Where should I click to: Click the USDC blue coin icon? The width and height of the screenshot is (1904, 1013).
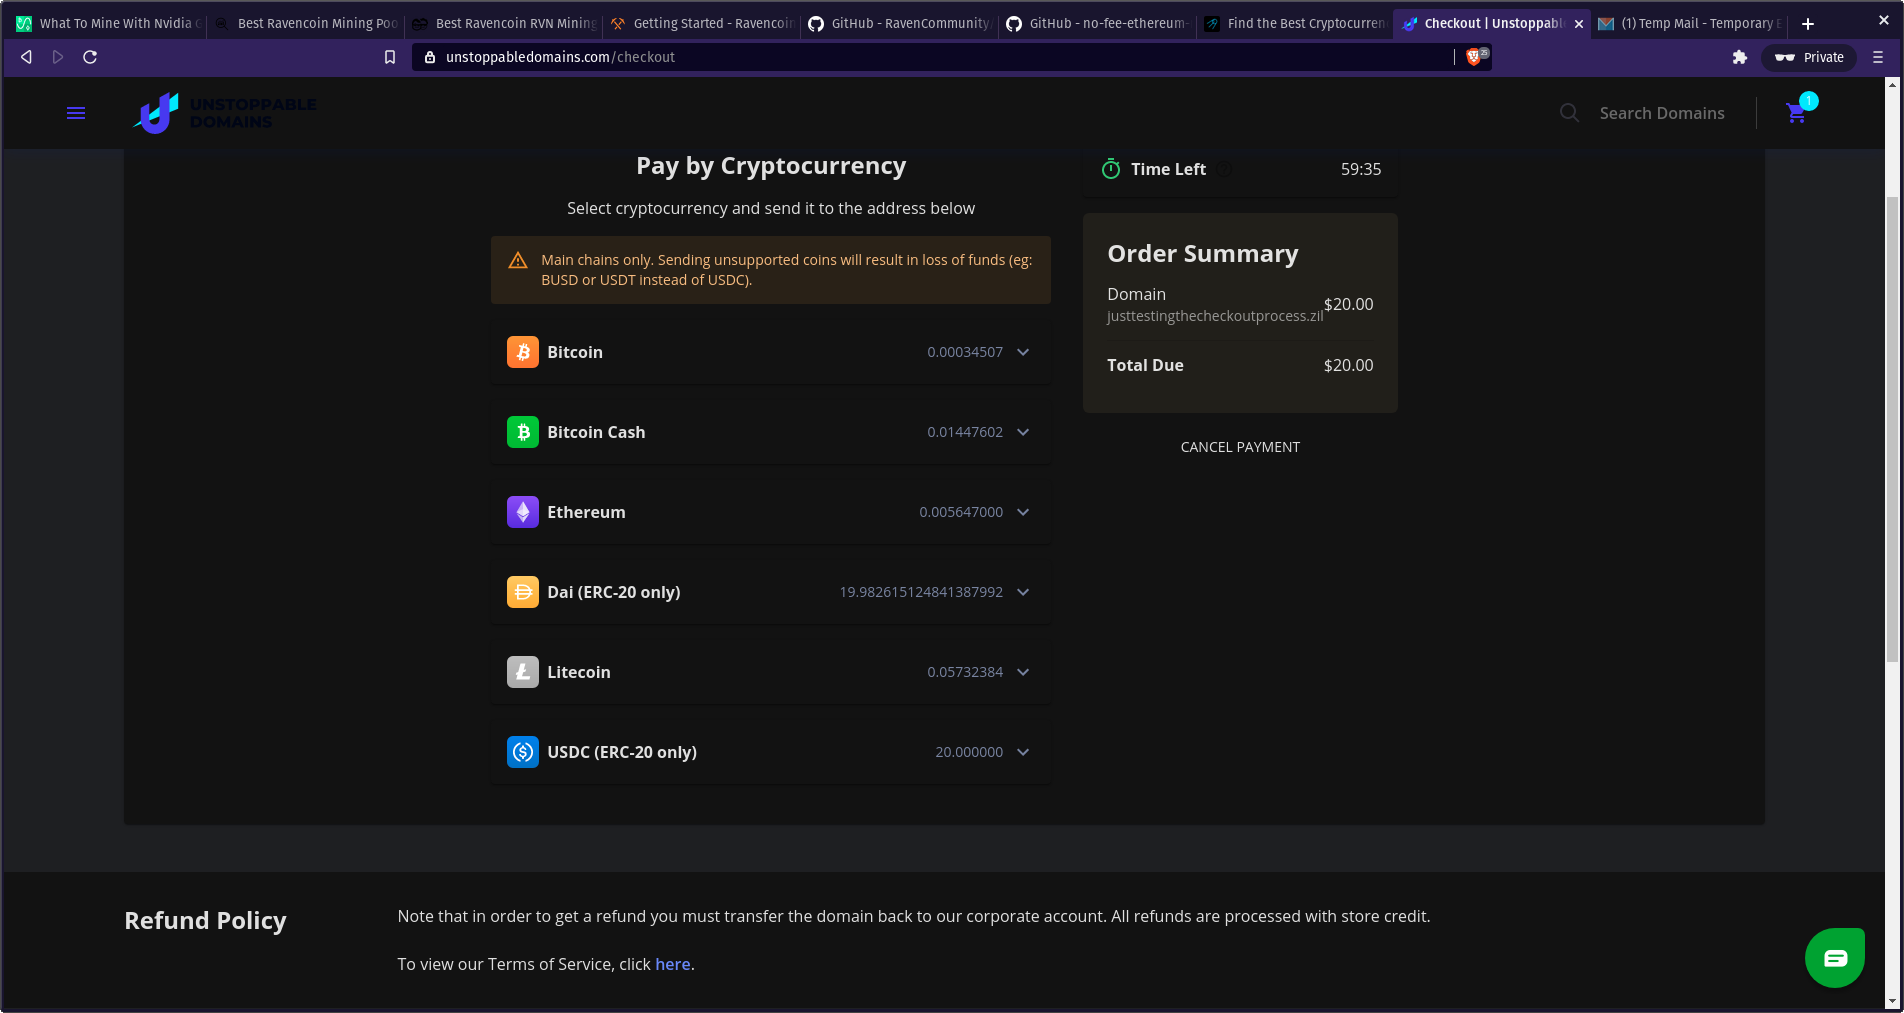[x=523, y=752]
